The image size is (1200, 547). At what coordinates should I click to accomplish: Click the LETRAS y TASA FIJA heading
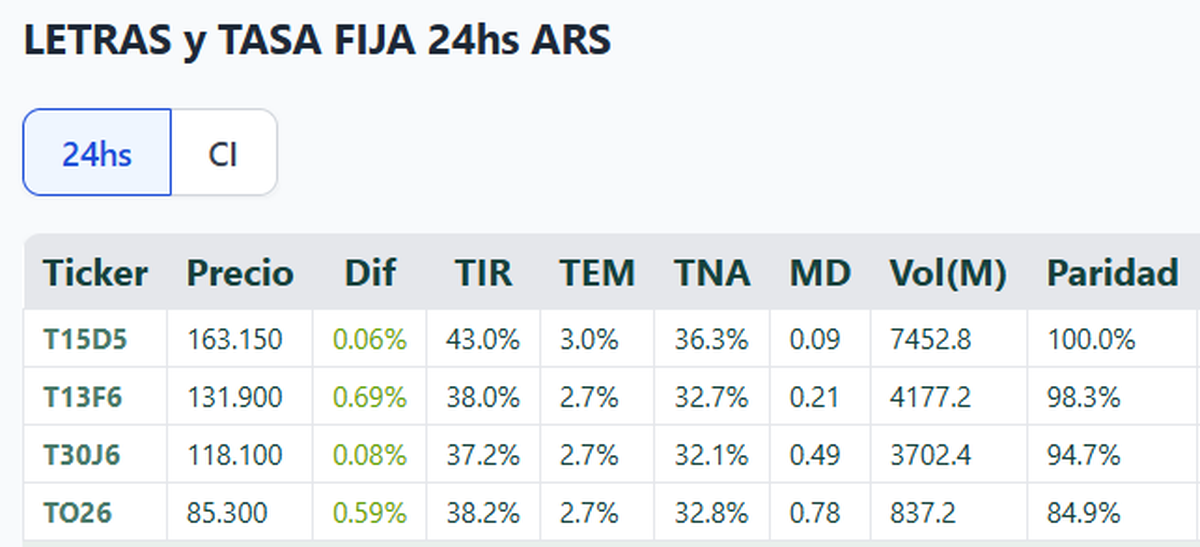[316, 42]
